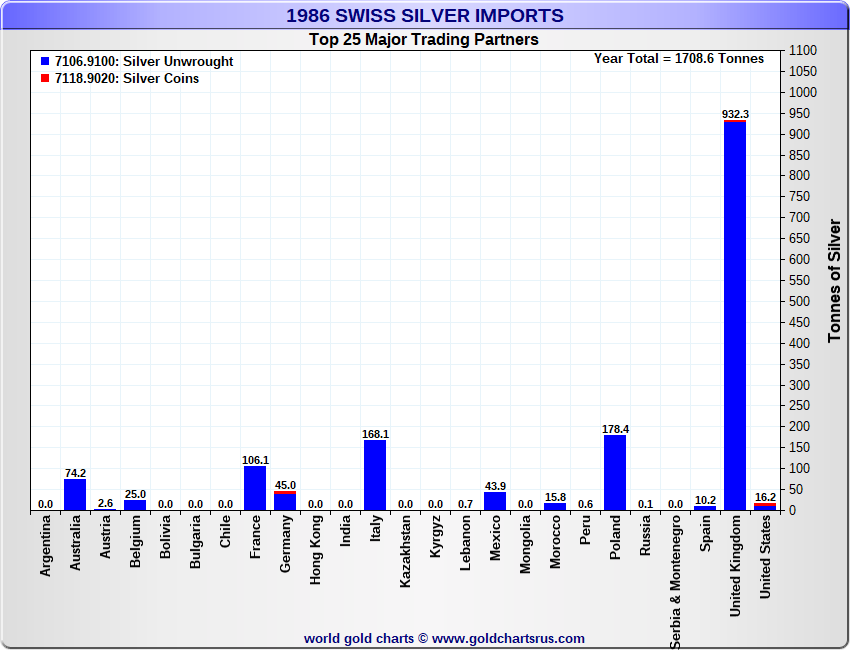Click the Italy bar
Image resolution: width=850 pixels, height=650 pixels.
(x=375, y=475)
